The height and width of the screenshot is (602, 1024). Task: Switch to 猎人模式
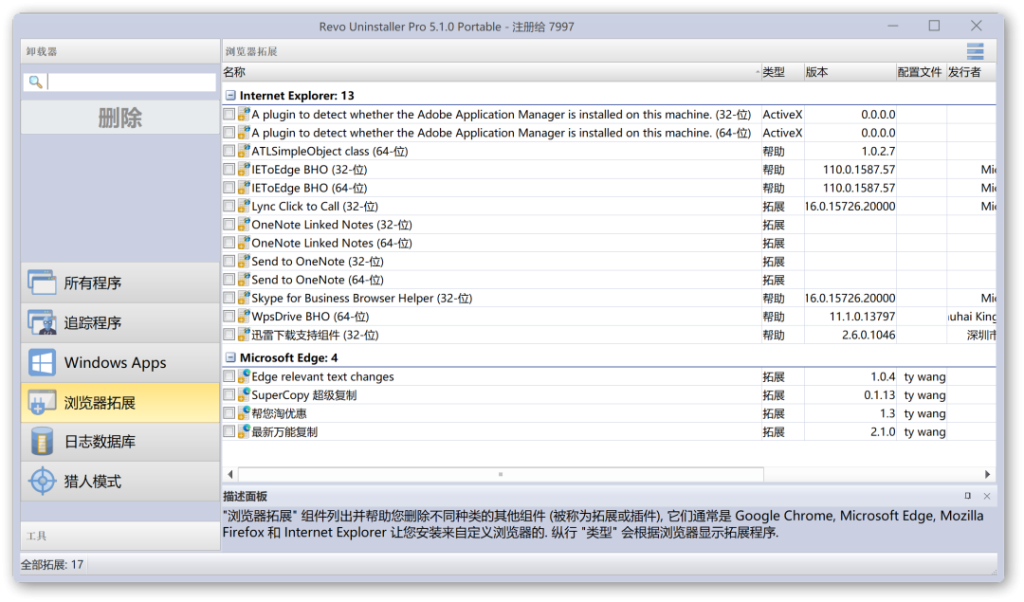tap(120, 481)
